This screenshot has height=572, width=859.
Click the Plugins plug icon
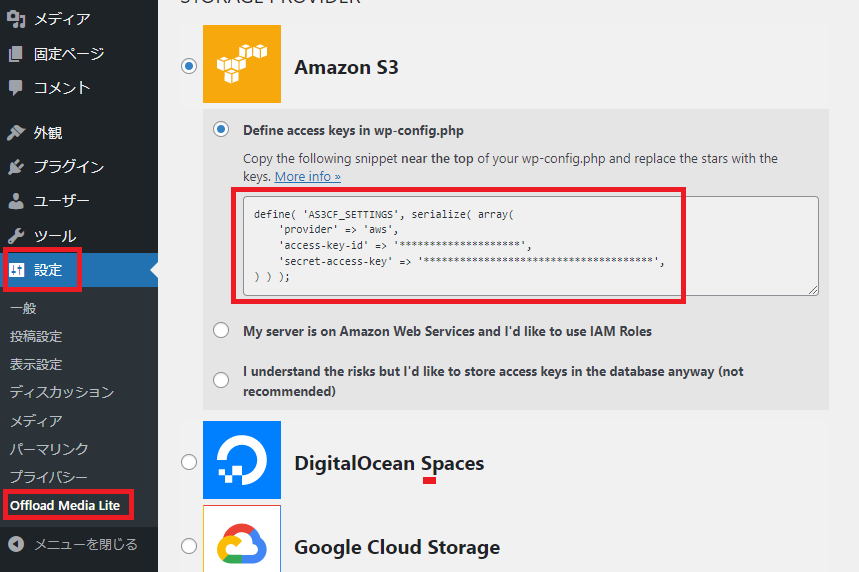point(16,167)
